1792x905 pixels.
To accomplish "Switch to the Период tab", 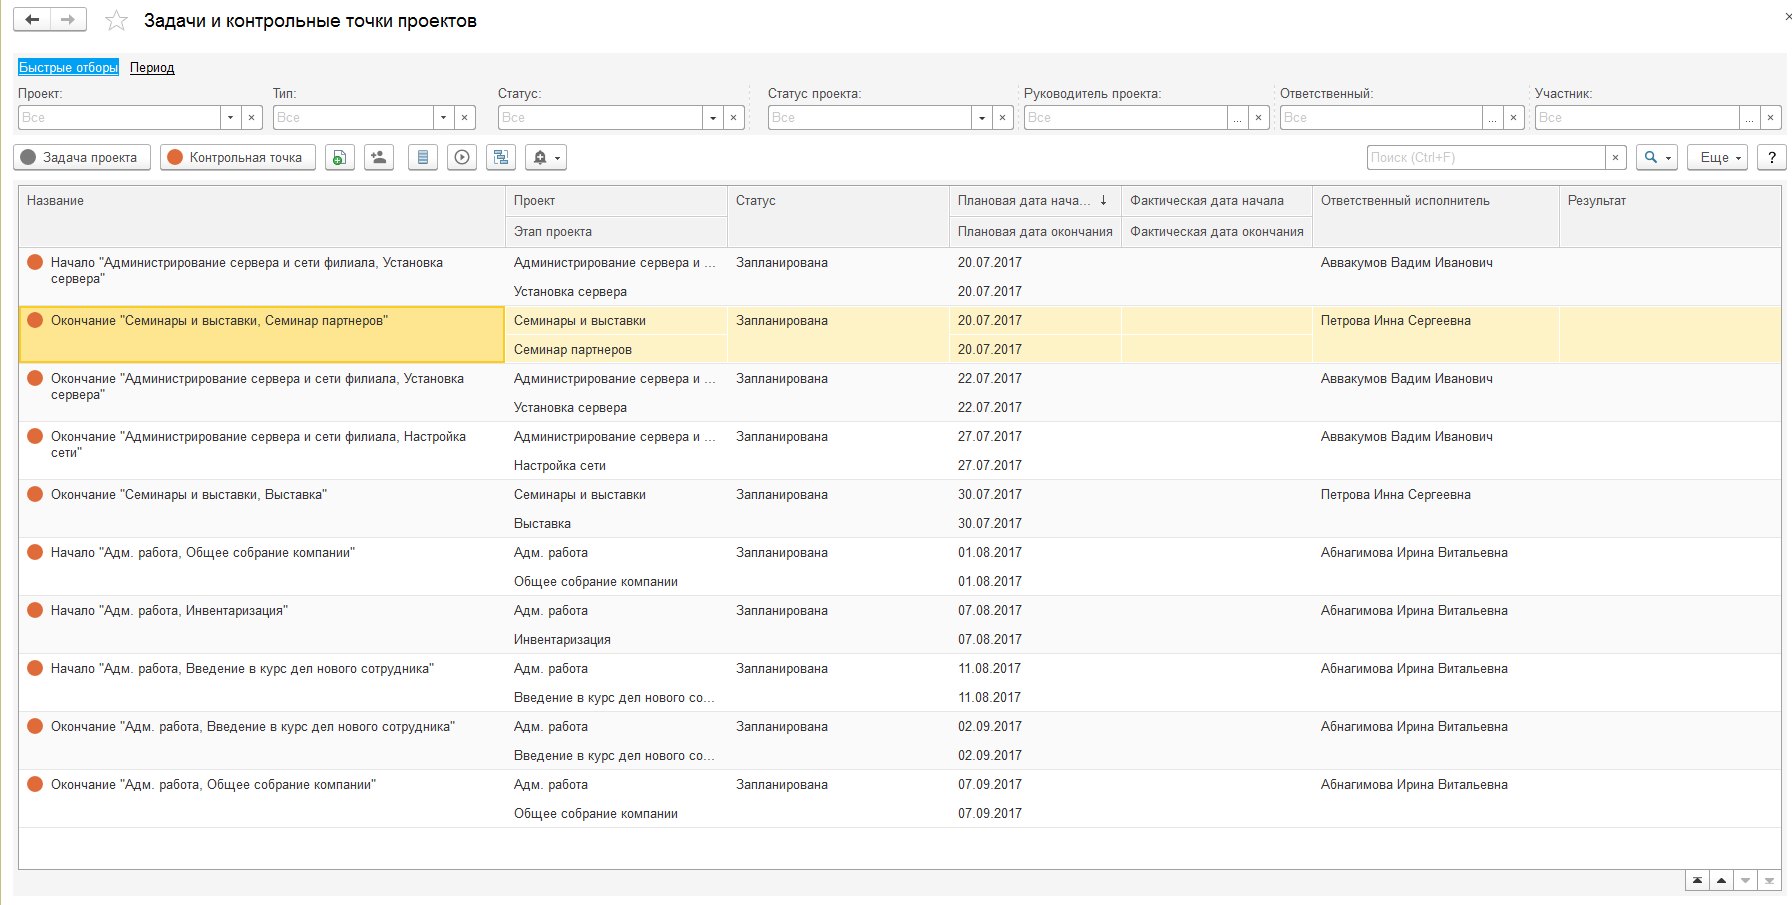I will pos(152,68).
